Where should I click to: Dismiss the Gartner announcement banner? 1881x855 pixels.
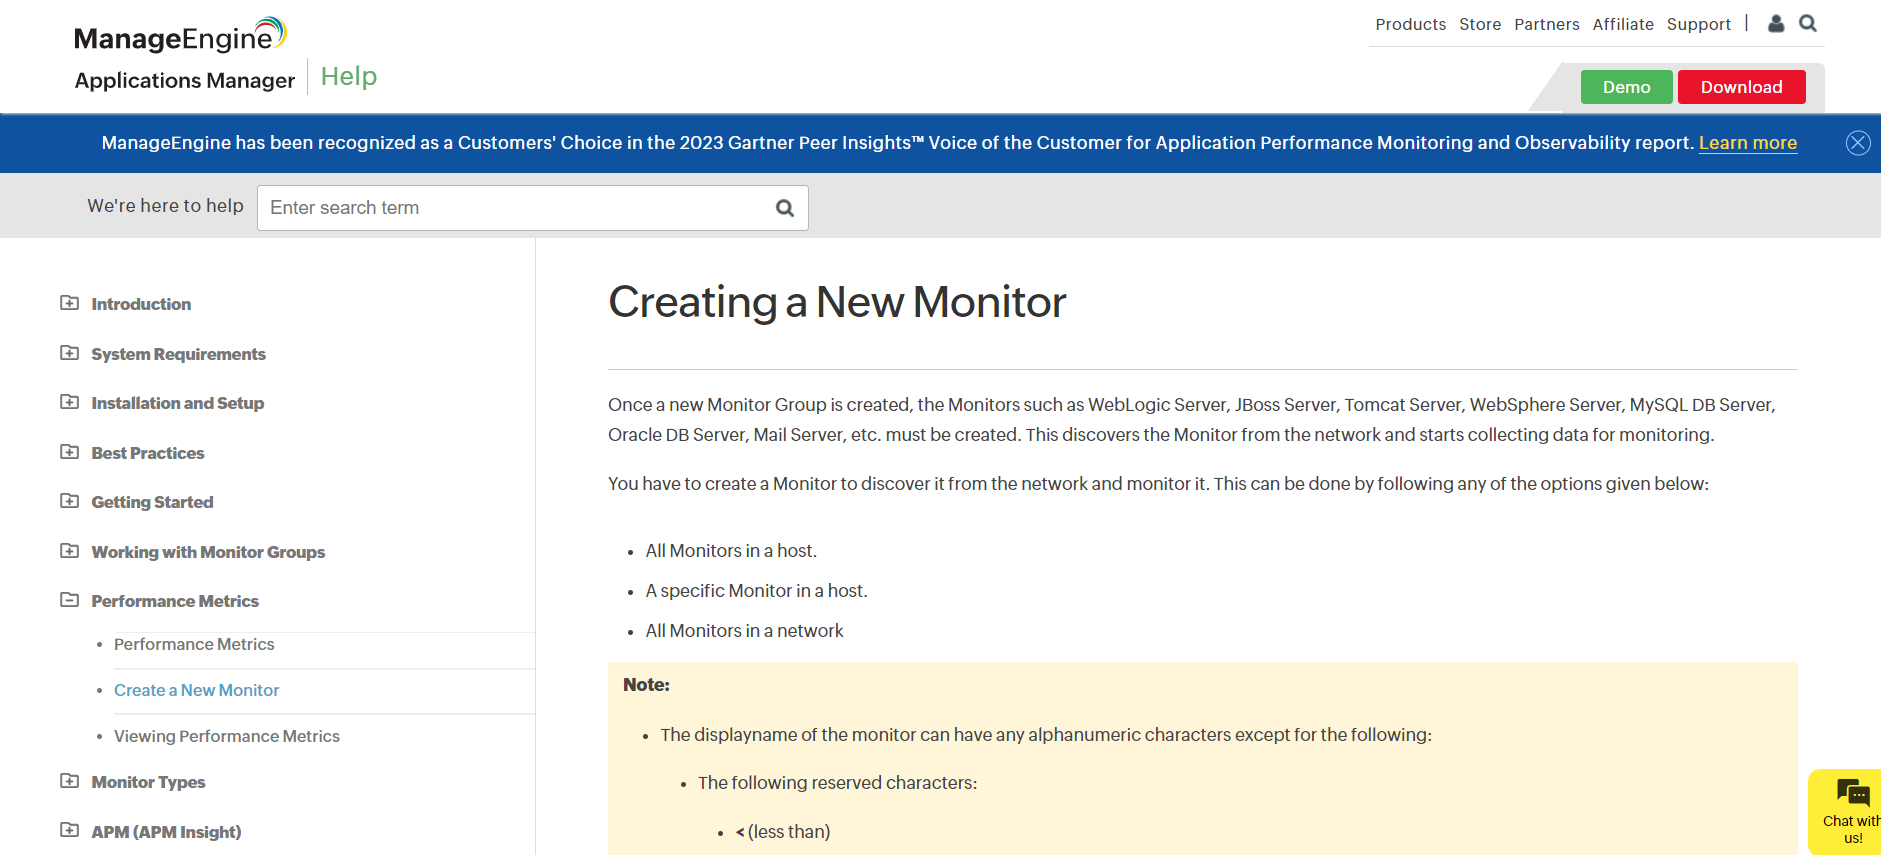click(x=1858, y=143)
